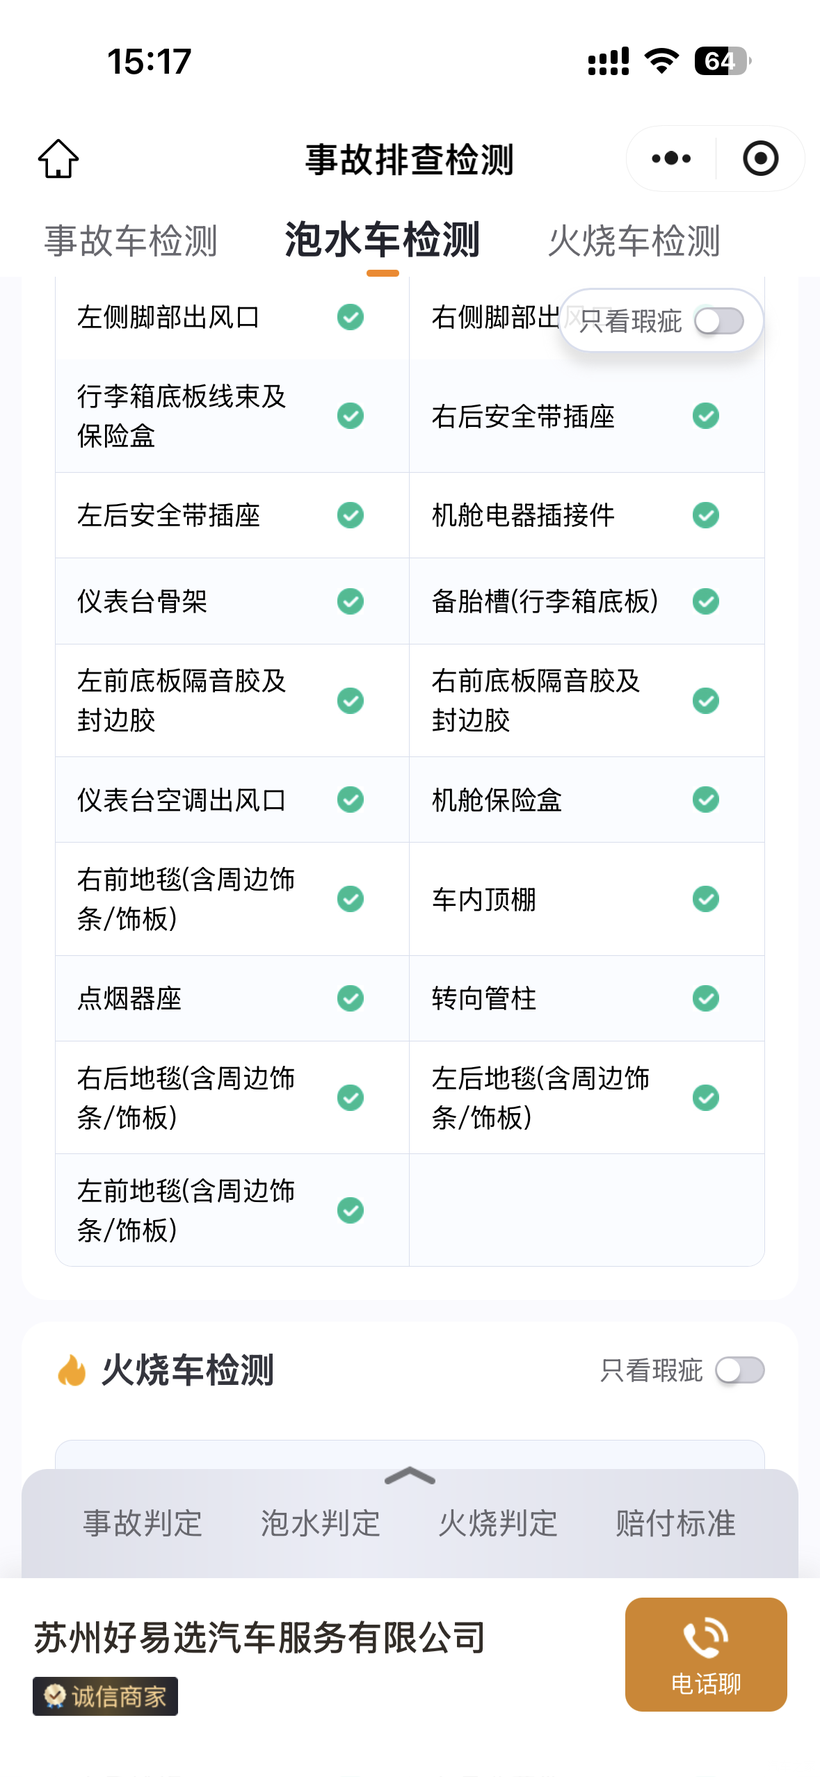Expand the bottom panel with up chevron
The height and width of the screenshot is (1777, 820).
[409, 1476]
